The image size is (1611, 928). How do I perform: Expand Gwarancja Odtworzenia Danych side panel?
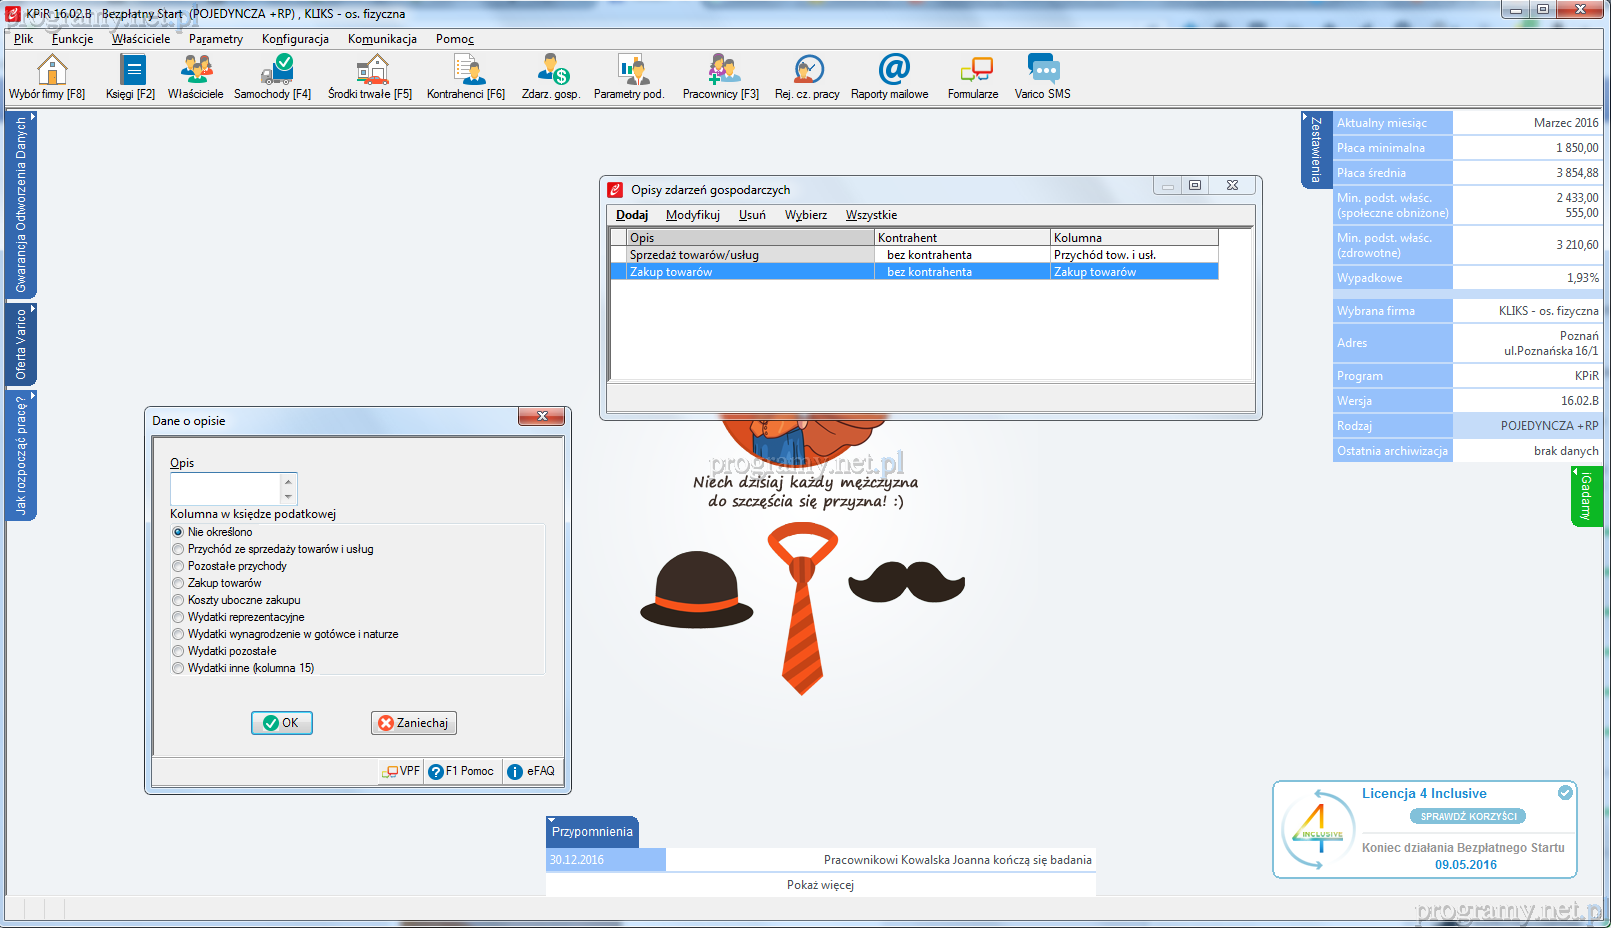point(21,204)
